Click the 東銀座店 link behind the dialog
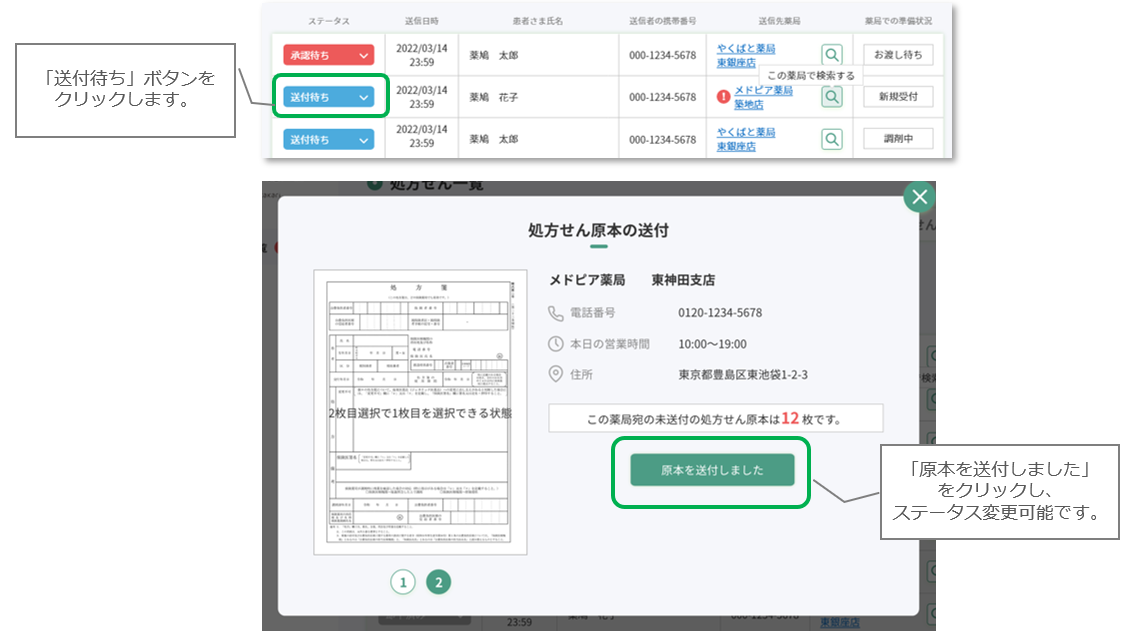The image size is (1137, 644). coord(840,622)
